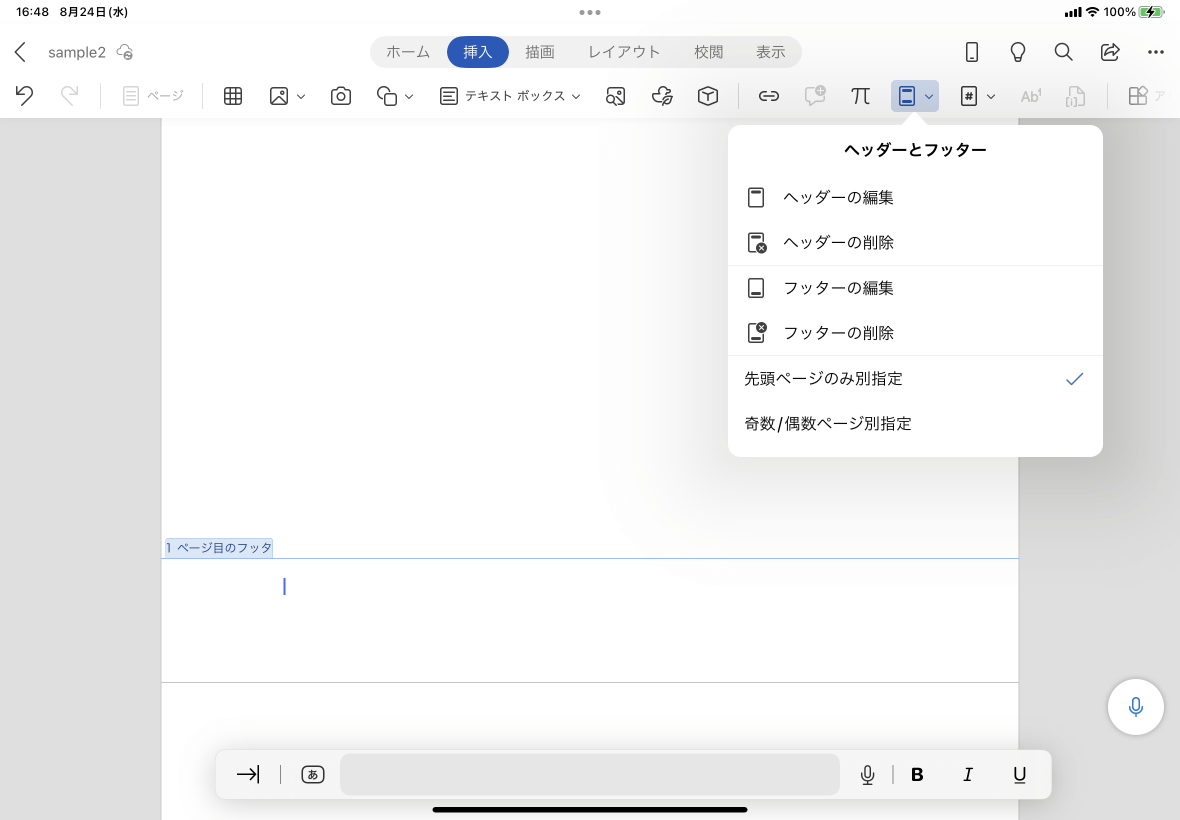Open the 描画 tab
Viewport: 1180px width, 820px height.
(540, 52)
